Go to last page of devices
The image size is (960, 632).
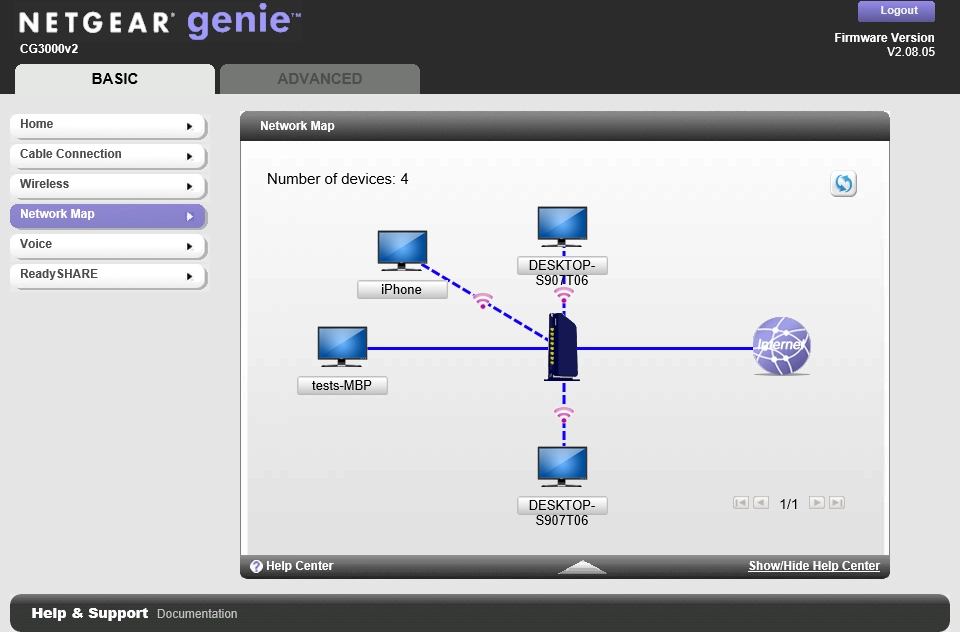click(x=837, y=503)
